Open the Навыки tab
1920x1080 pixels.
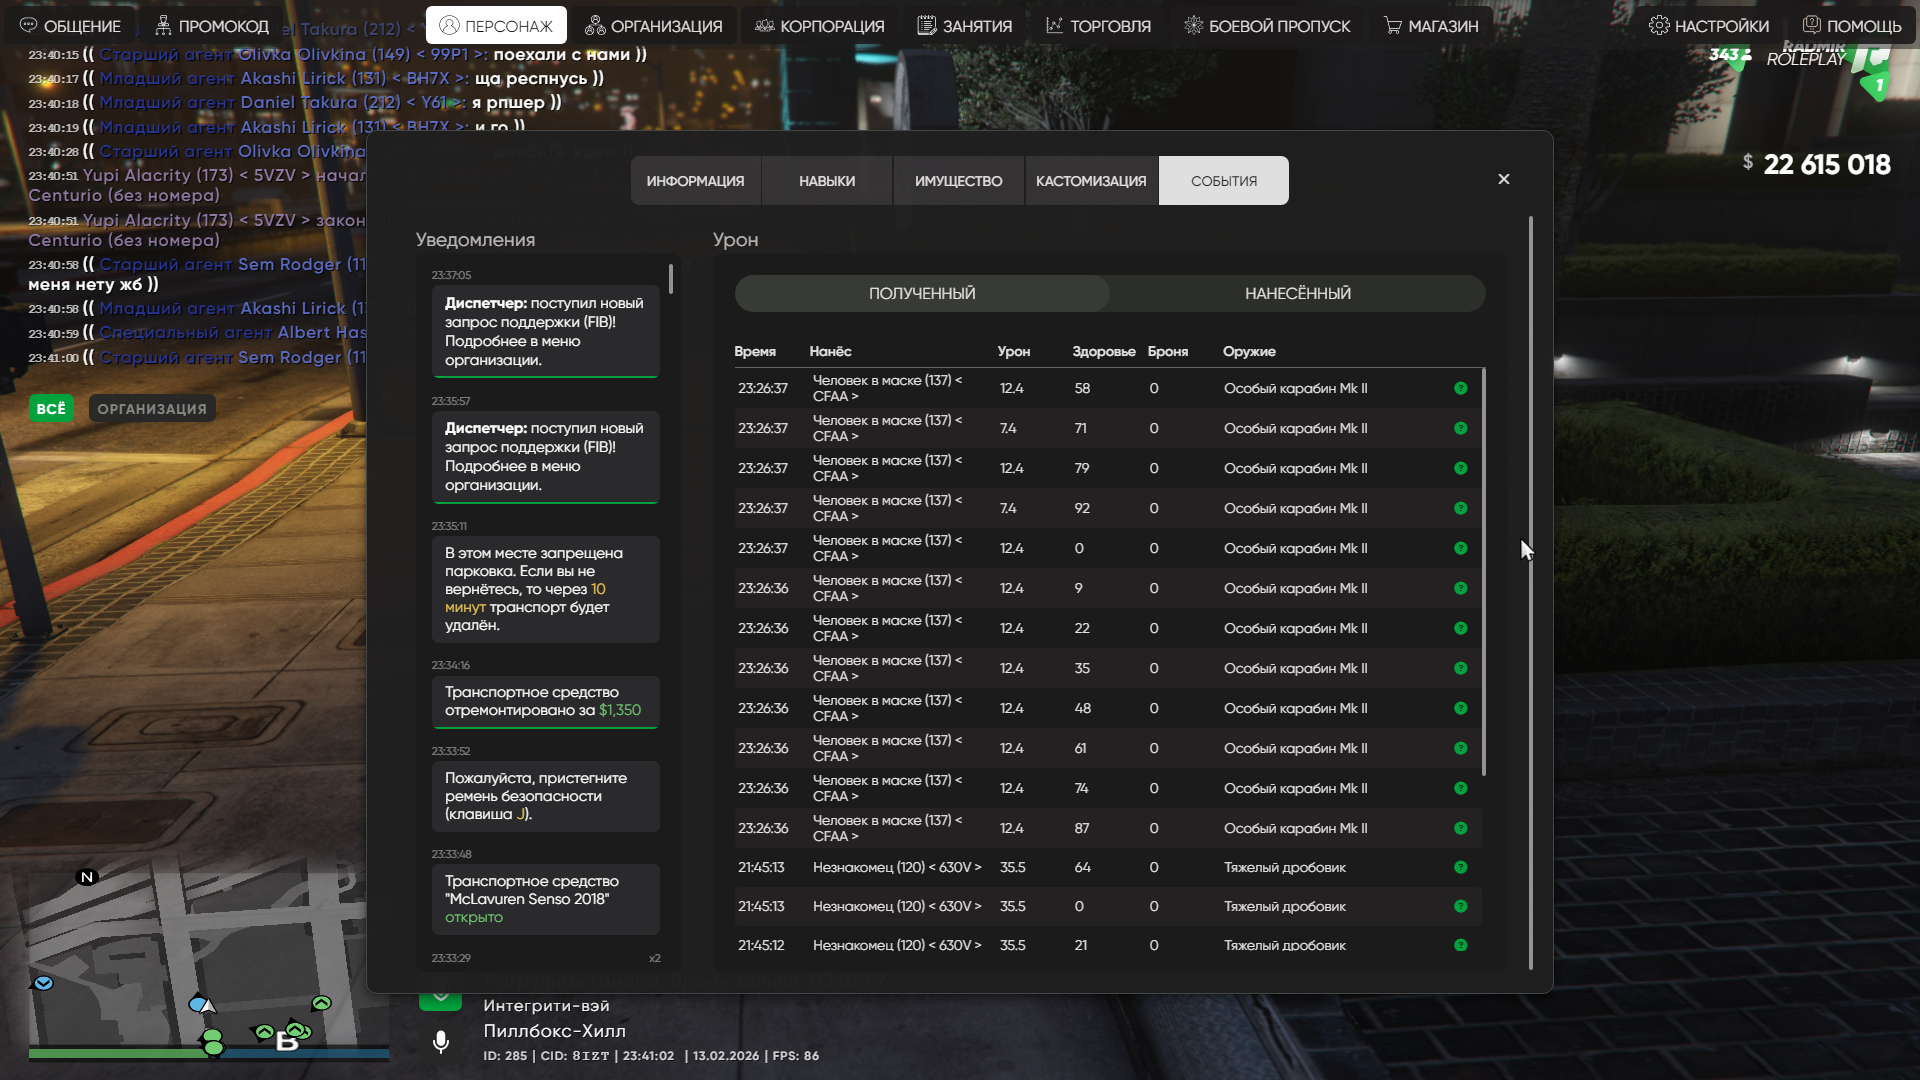coord(826,181)
